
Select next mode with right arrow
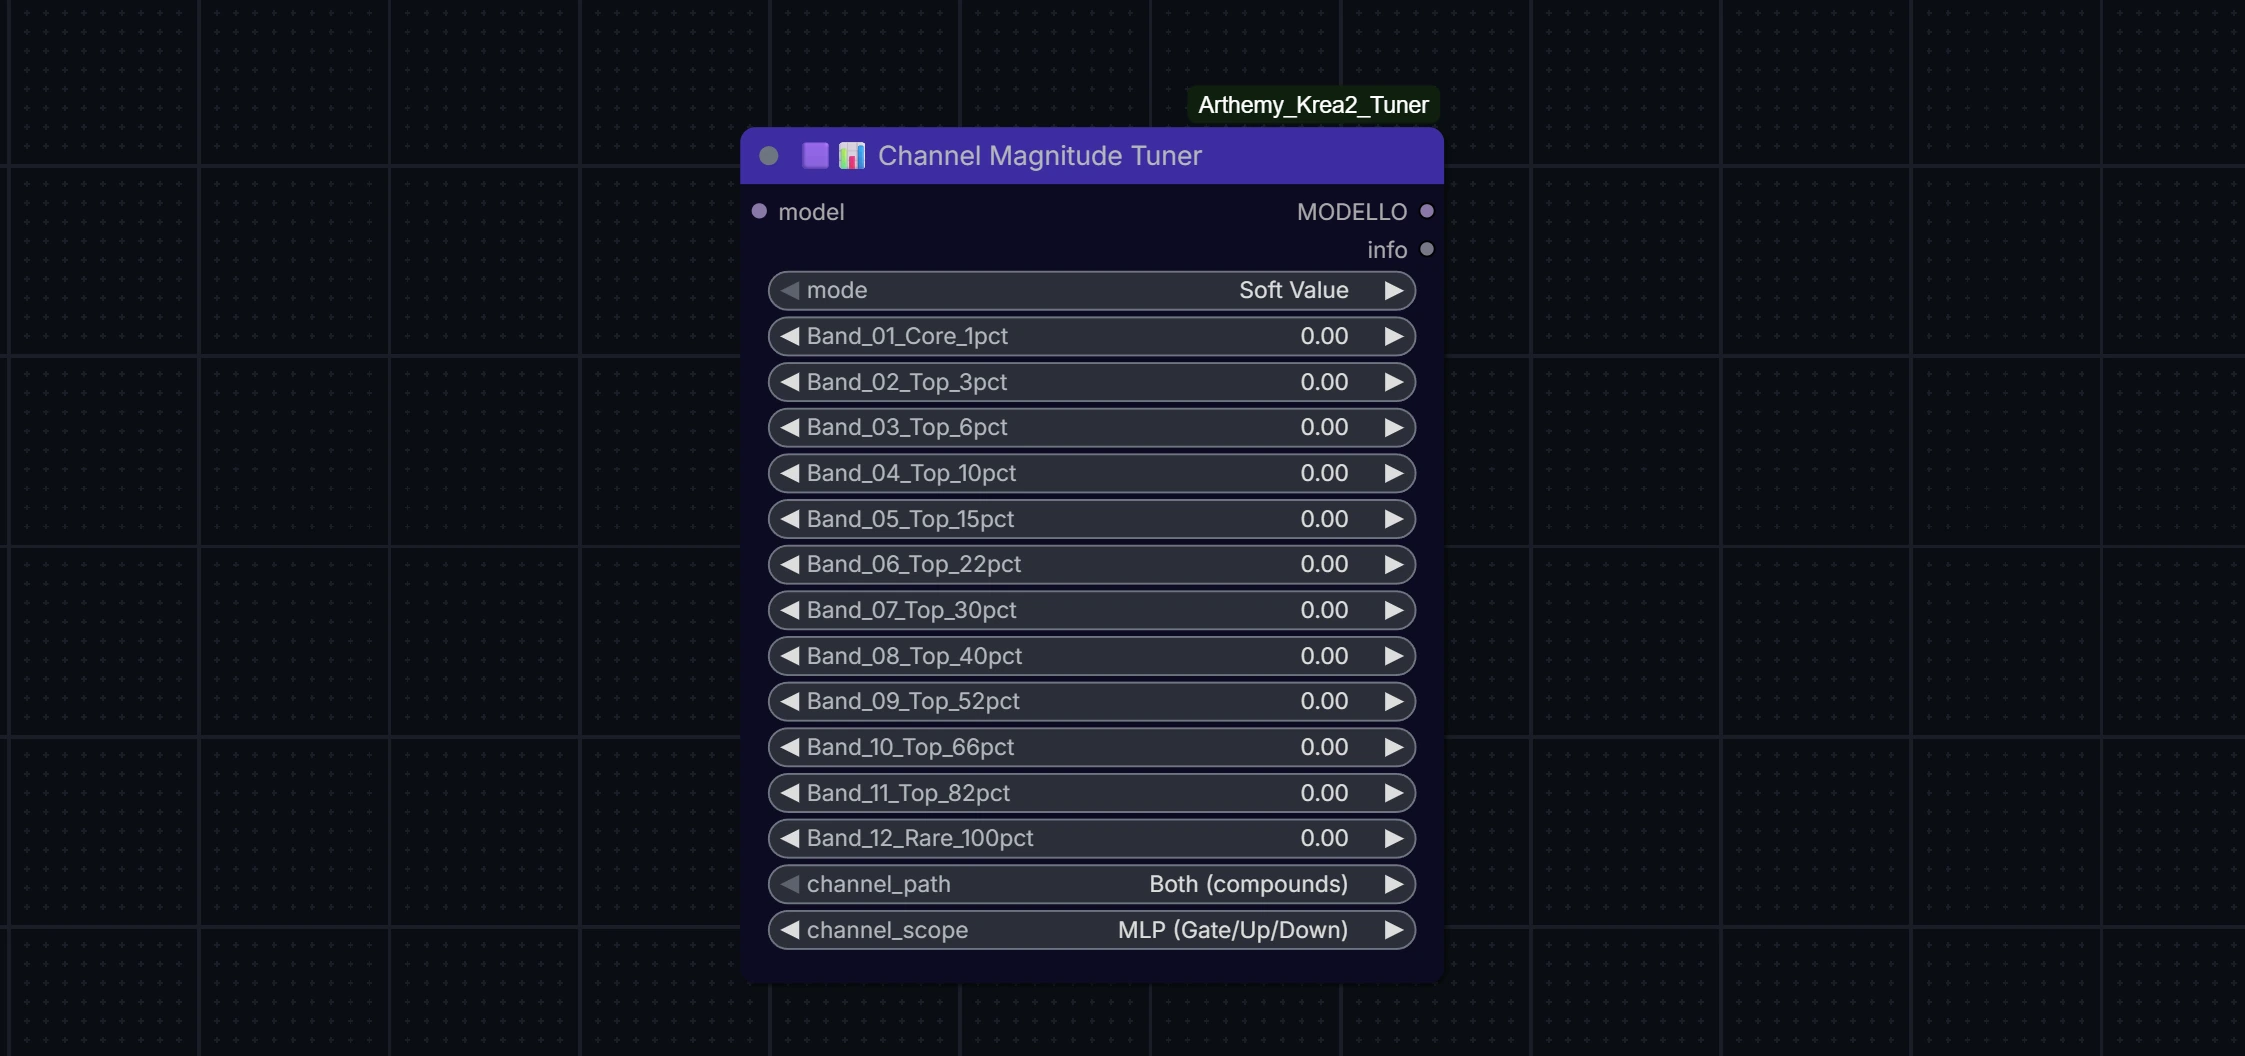pos(1393,290)
